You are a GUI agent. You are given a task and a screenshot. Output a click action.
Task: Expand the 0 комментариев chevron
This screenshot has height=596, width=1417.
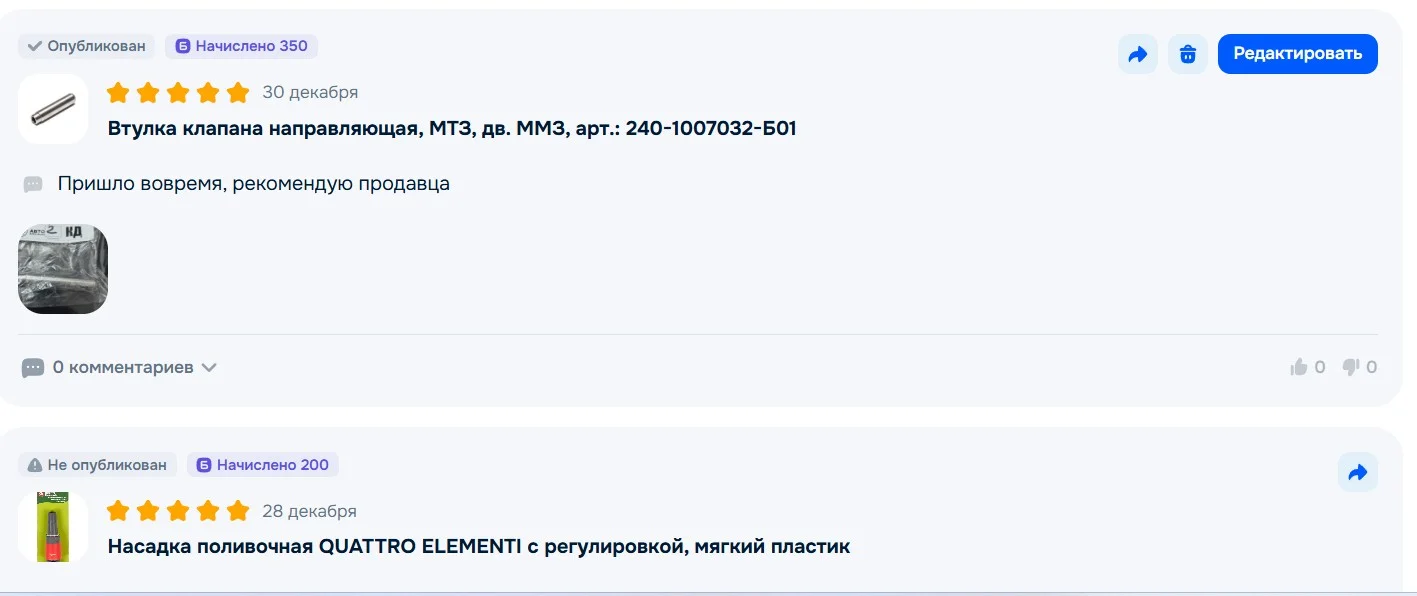pos(209,367)
